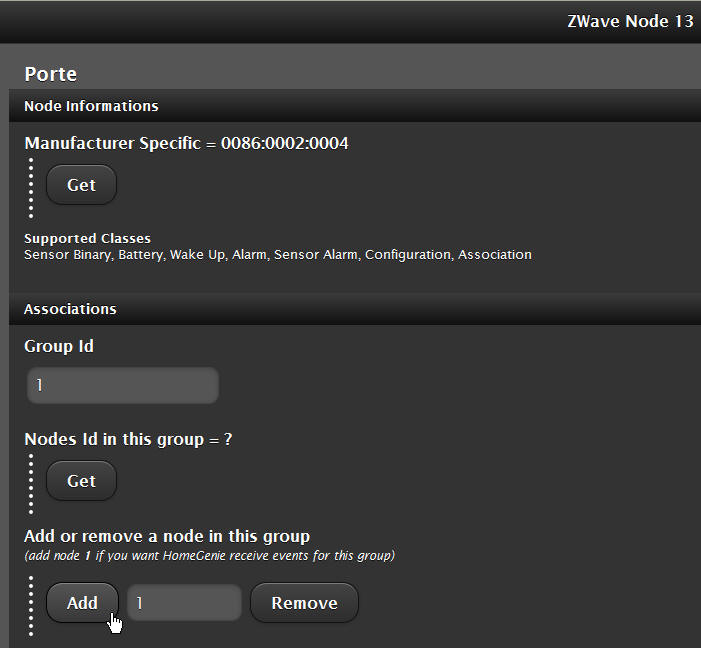Focus the Group Id input field
Screen dimensions: 701x648
point(122,385)
